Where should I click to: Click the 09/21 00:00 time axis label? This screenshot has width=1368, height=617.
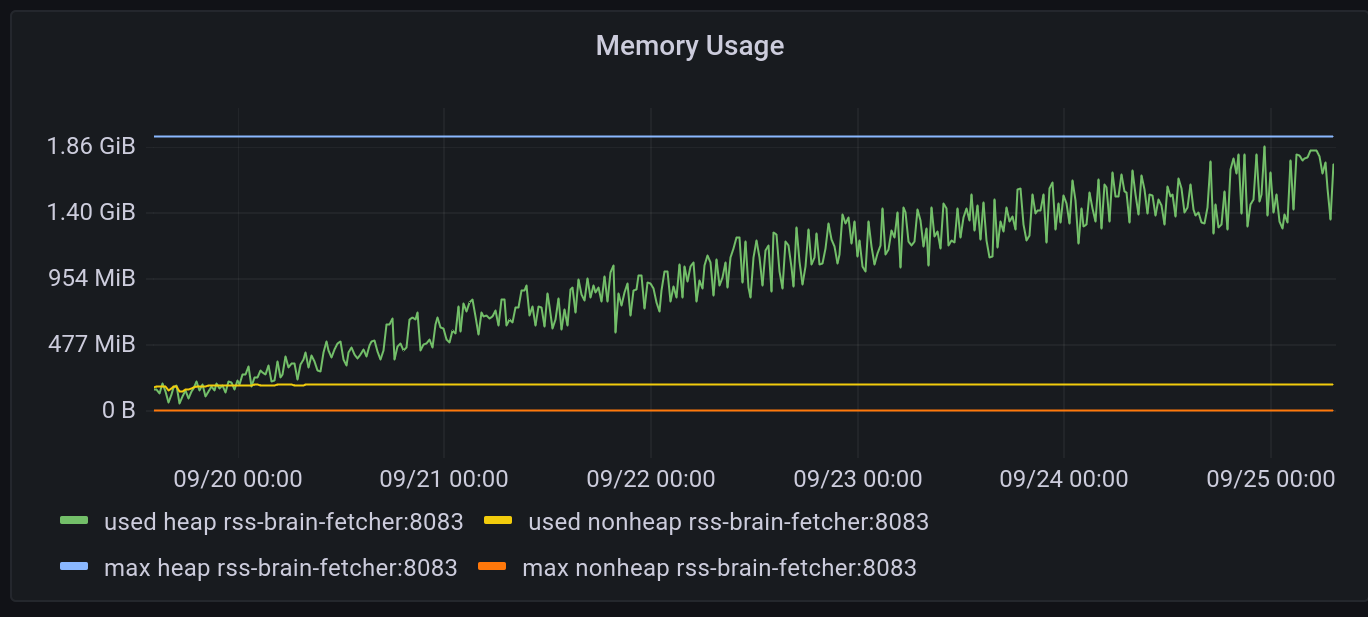[x=444, y=479]
